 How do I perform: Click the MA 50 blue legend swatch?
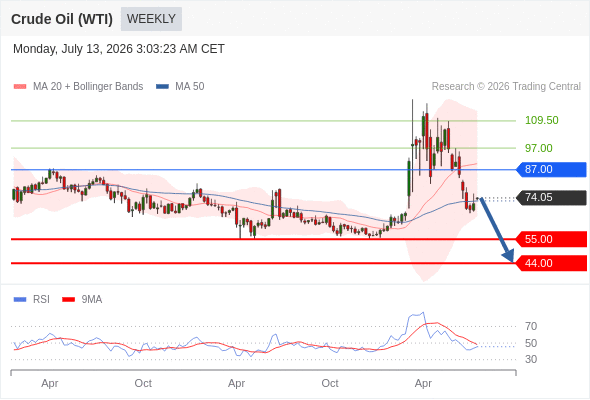coord(162,87)
